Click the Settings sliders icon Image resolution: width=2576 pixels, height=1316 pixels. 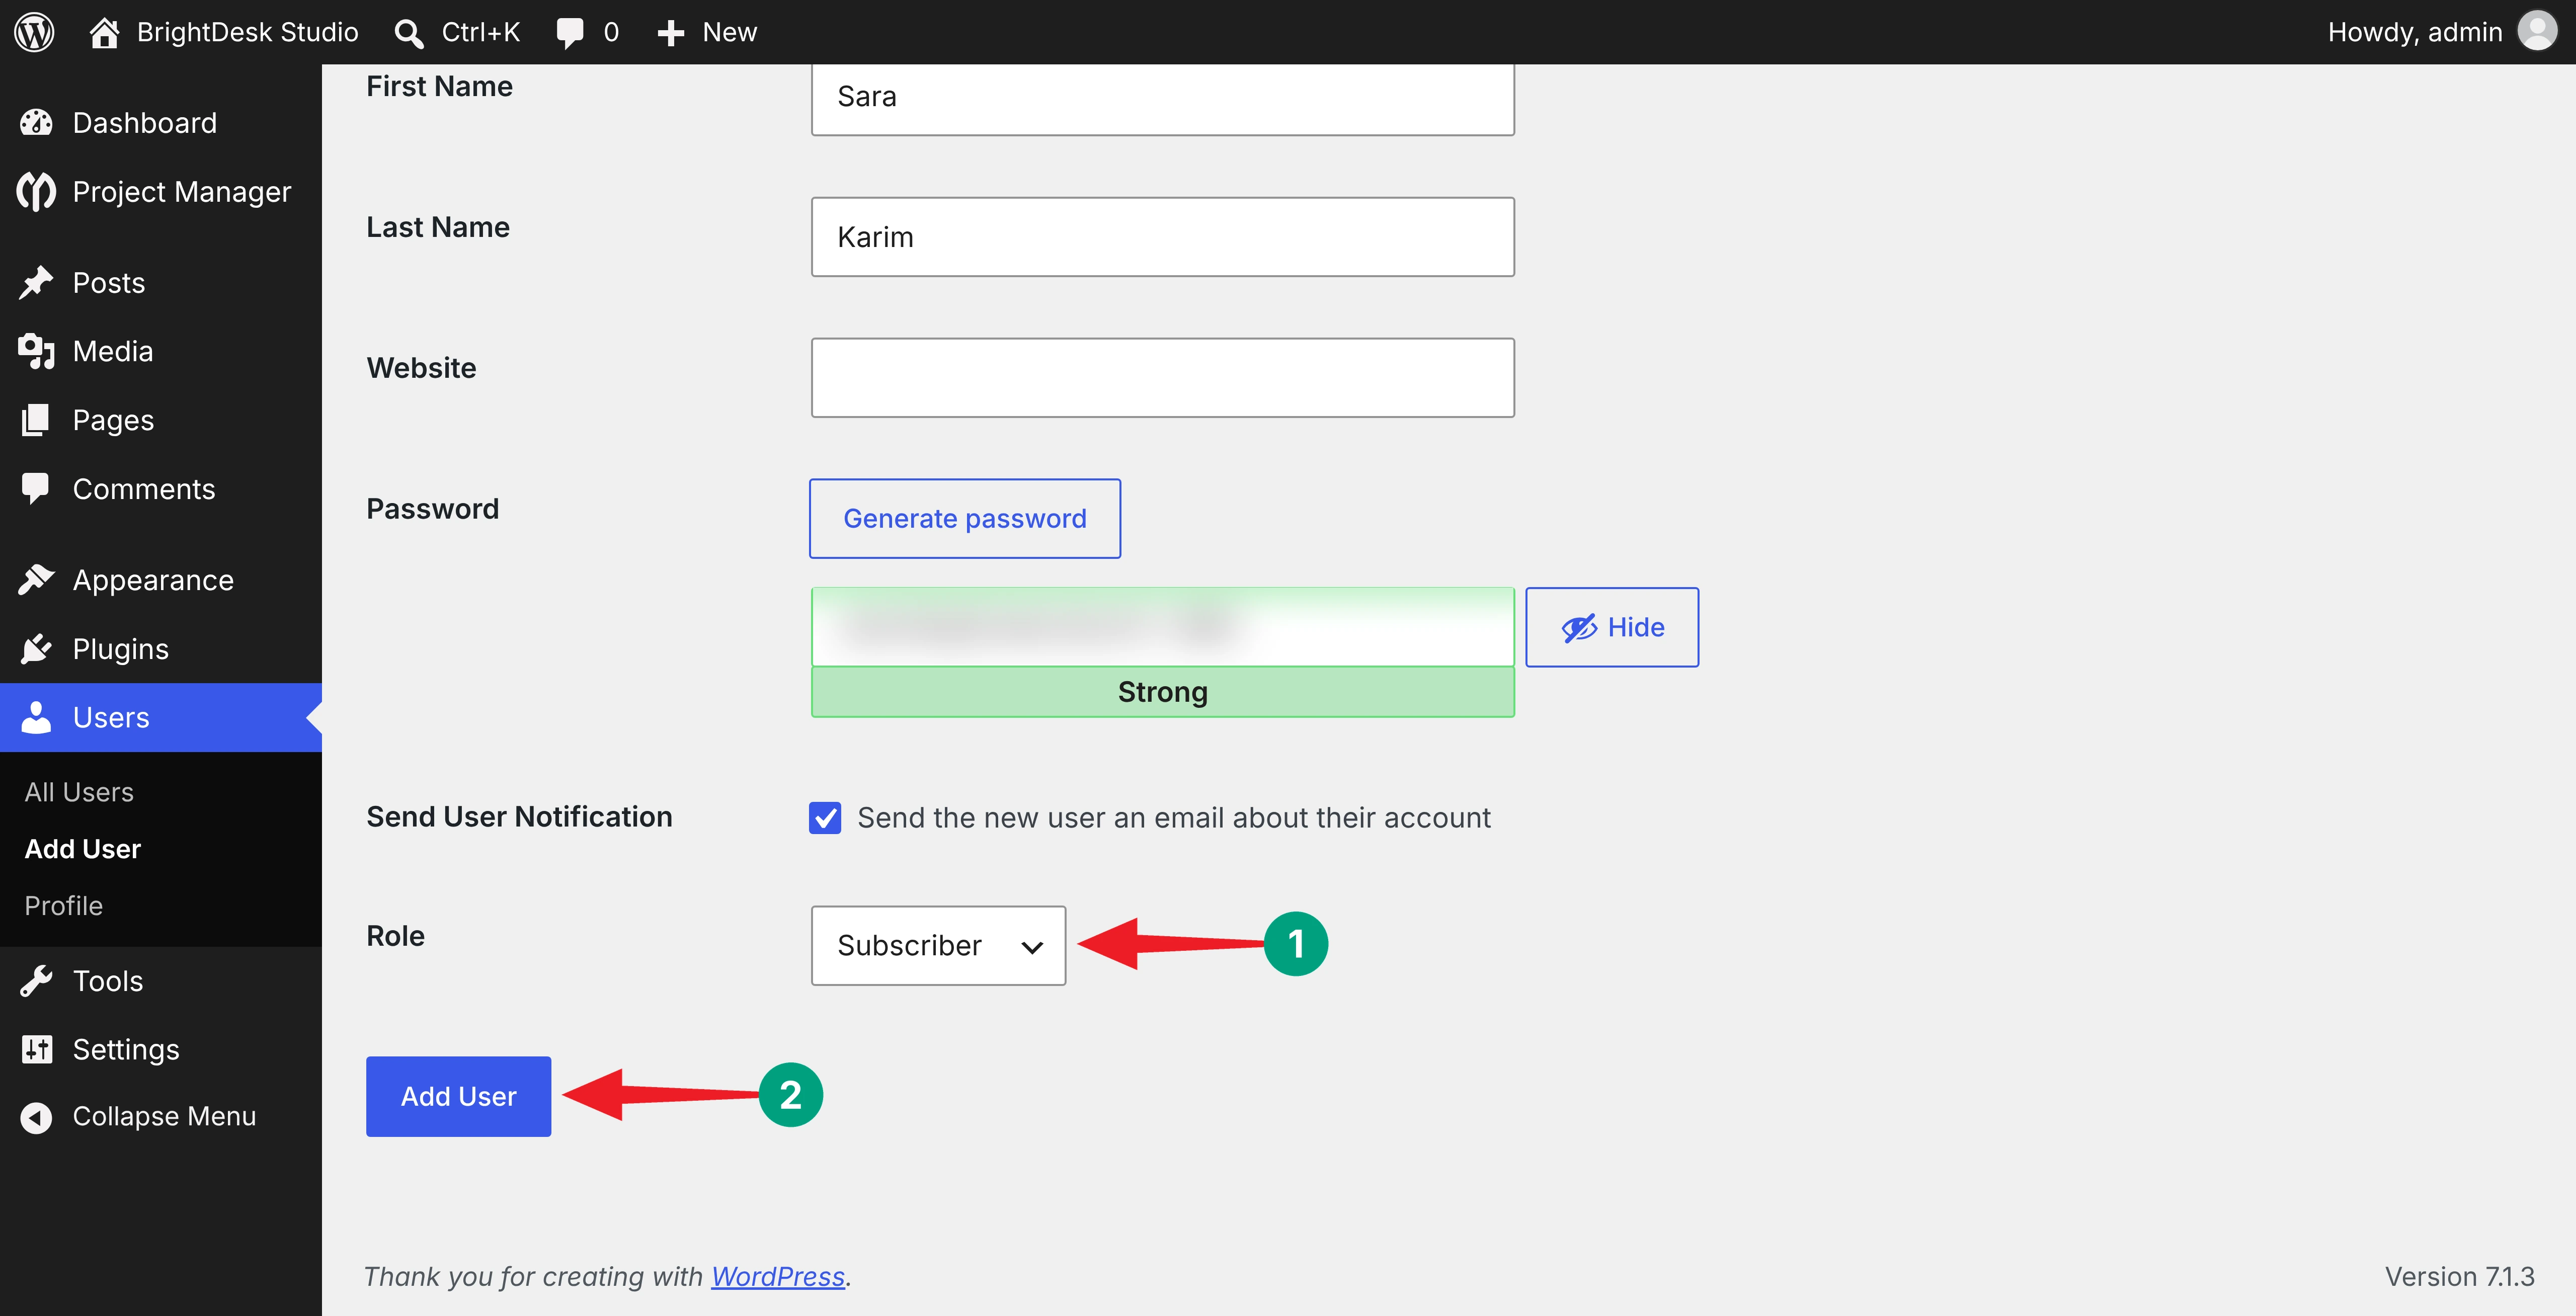click(x=37, y=1049)
